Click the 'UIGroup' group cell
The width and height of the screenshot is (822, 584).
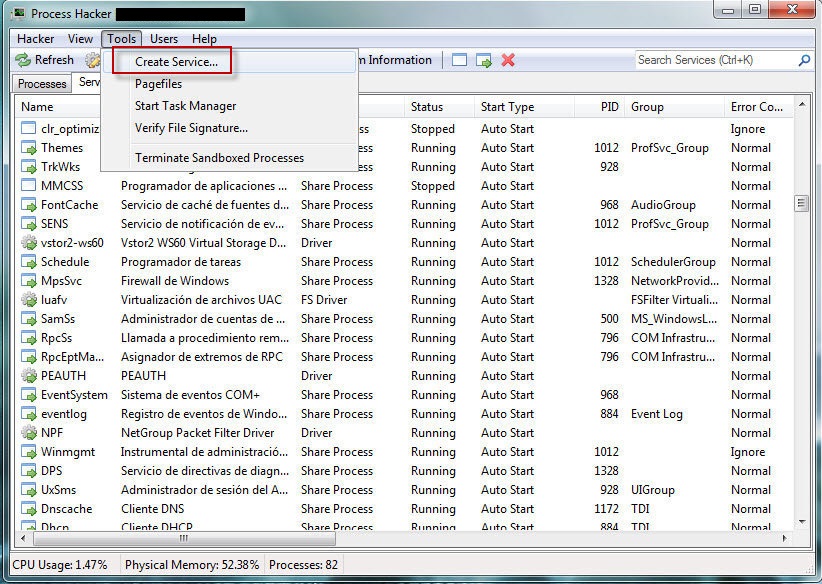pyautogui.click(x=652, y=490)
